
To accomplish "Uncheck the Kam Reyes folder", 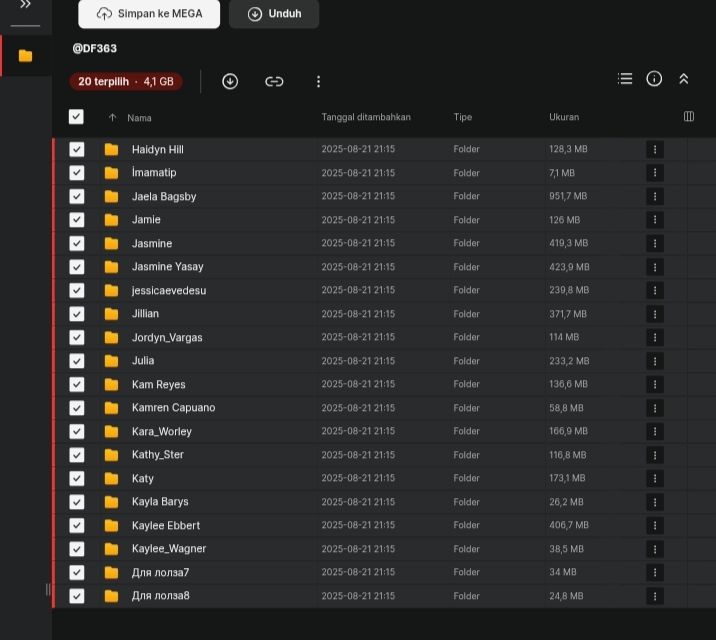I will (x=77, y=384).
